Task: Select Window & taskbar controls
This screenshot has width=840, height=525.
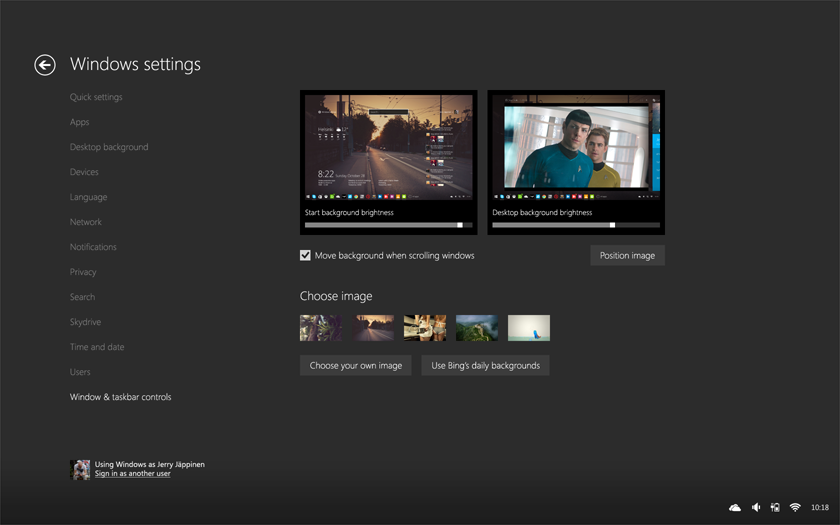Action: [121, 397]
